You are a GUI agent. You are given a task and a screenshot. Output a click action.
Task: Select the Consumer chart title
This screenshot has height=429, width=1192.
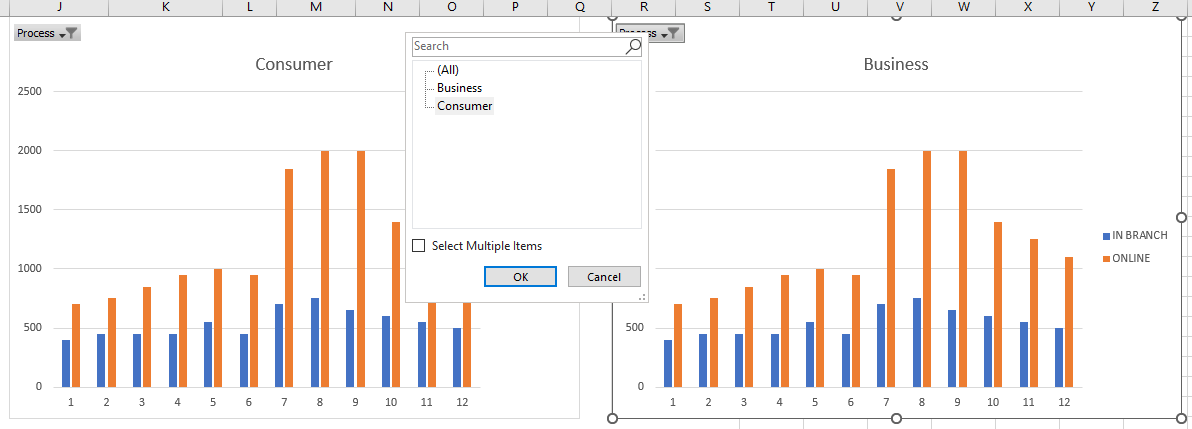293,64
